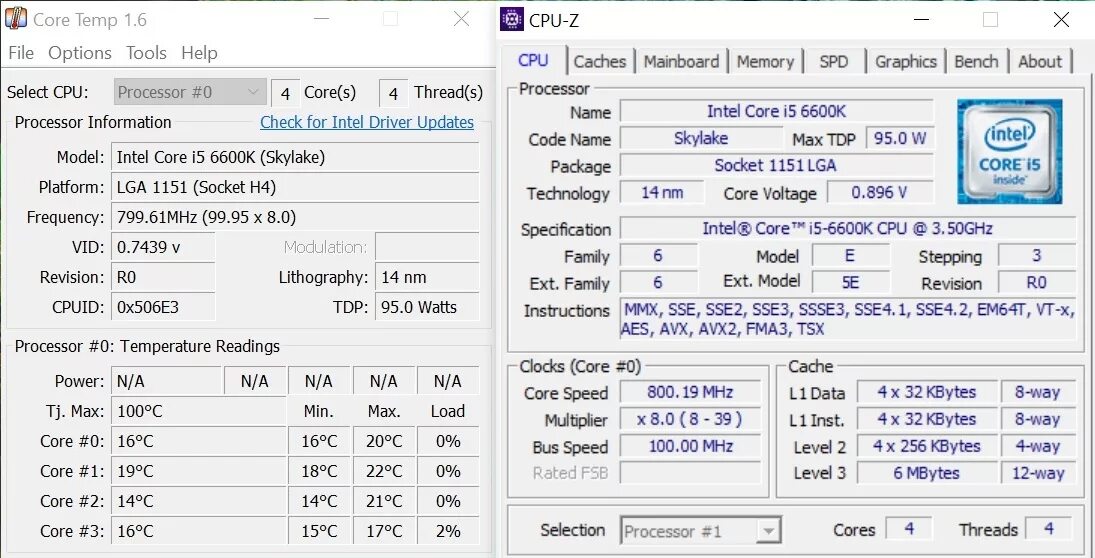
Task: Click the Level 2 value 4 x 256 KBytes
Action: coord(927,446)
